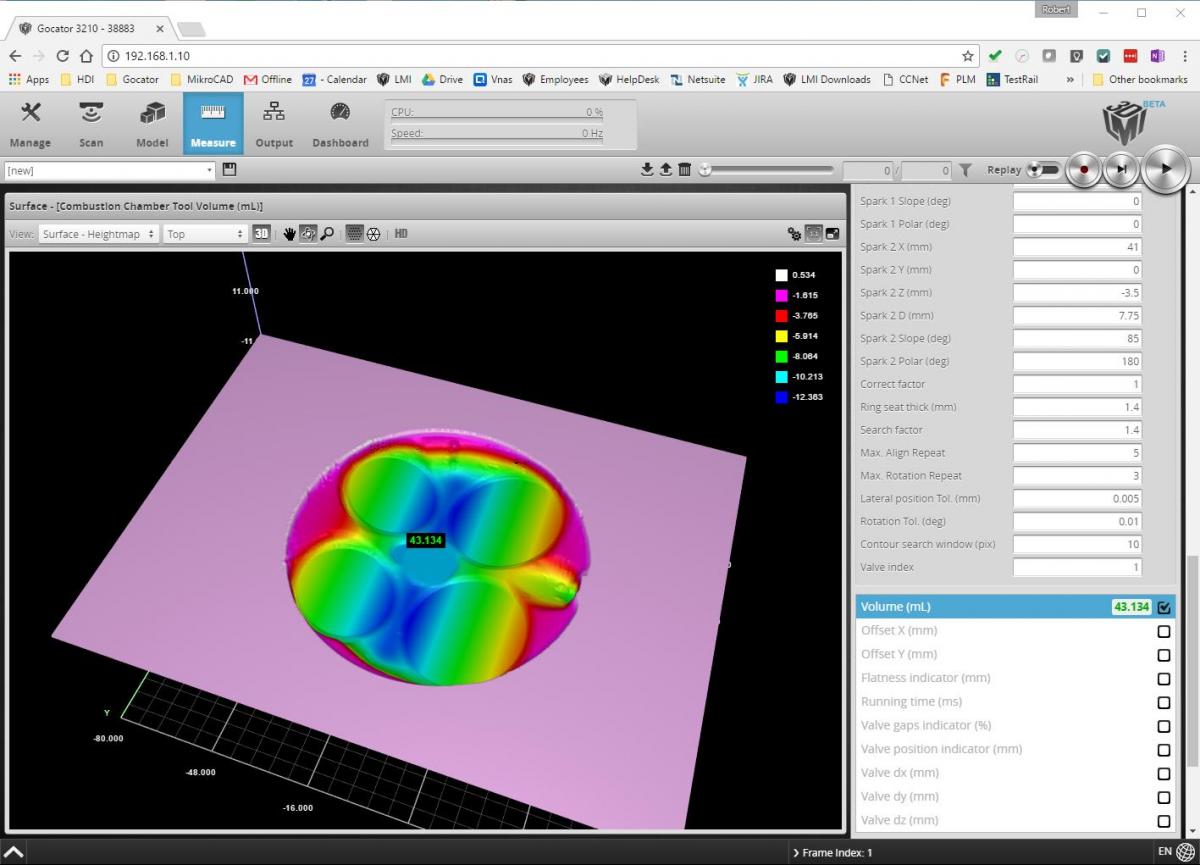Go to the Output page
The image size is (1200, 865).
coord(274,124)
